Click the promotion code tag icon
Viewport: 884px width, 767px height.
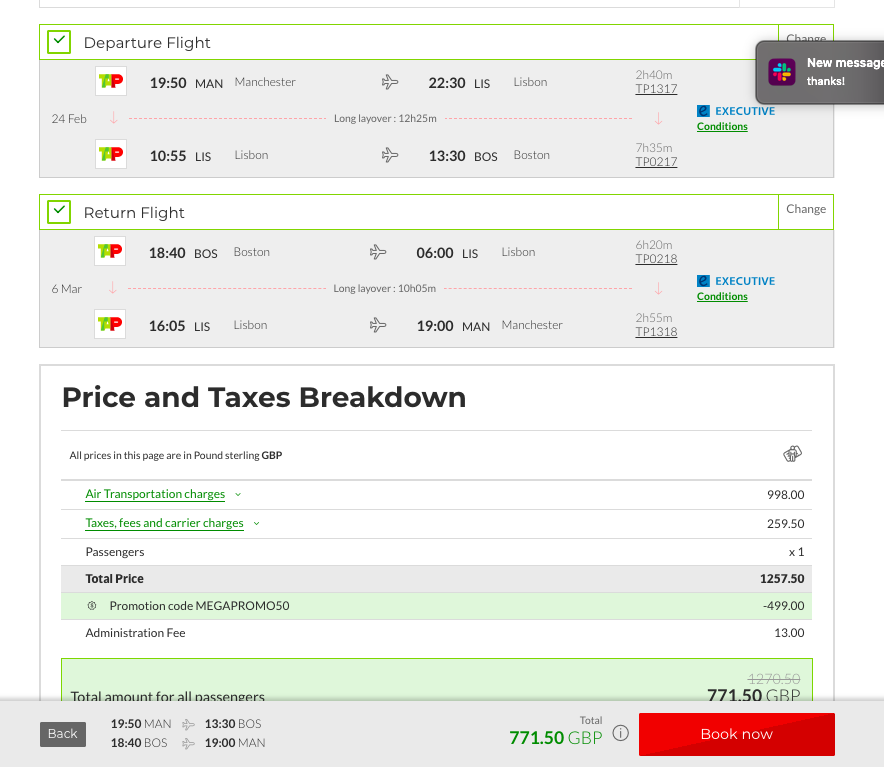point(92,606)
